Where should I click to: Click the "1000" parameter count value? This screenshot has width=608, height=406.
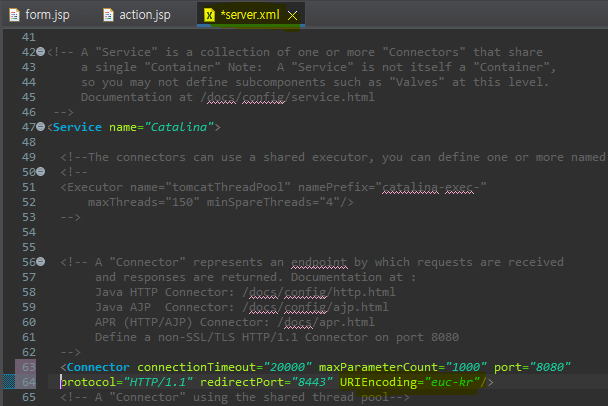(x=466, y=367)
